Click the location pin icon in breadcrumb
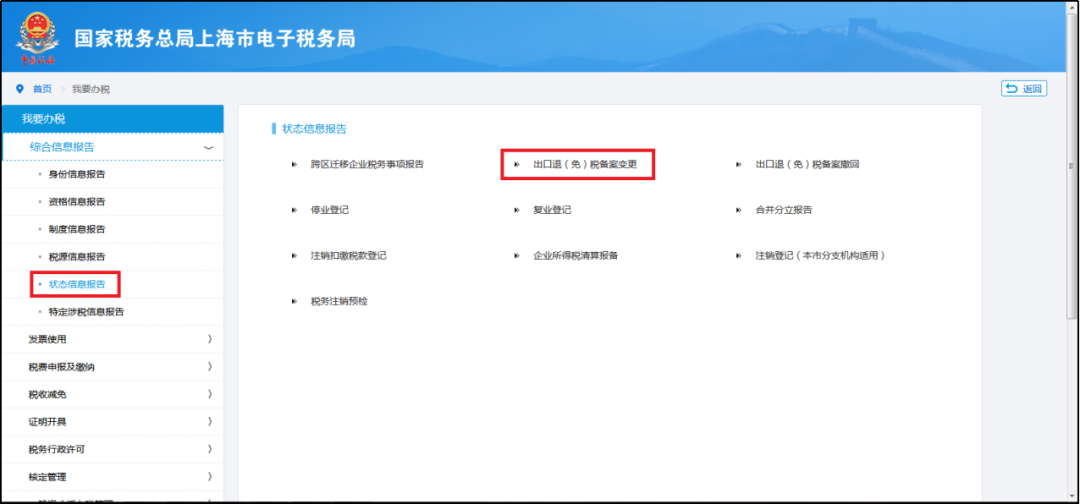Viewport: 1080px width, 504px height. point(20,89)
